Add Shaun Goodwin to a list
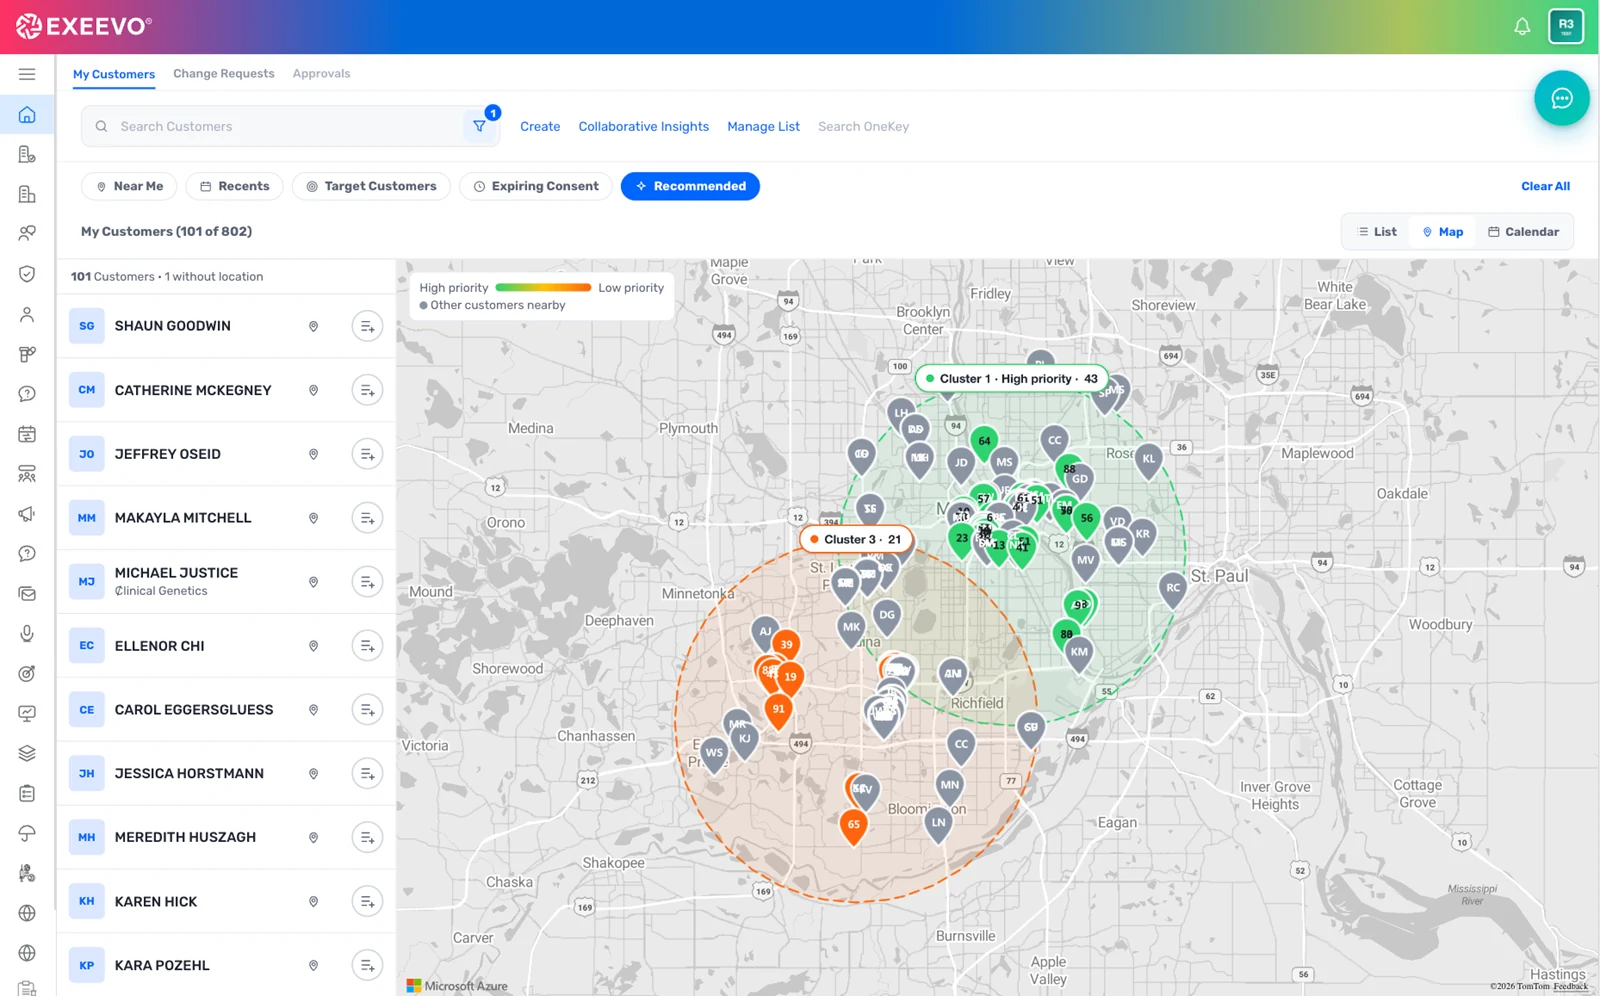 pyautogui.click(x=367, y=326)
